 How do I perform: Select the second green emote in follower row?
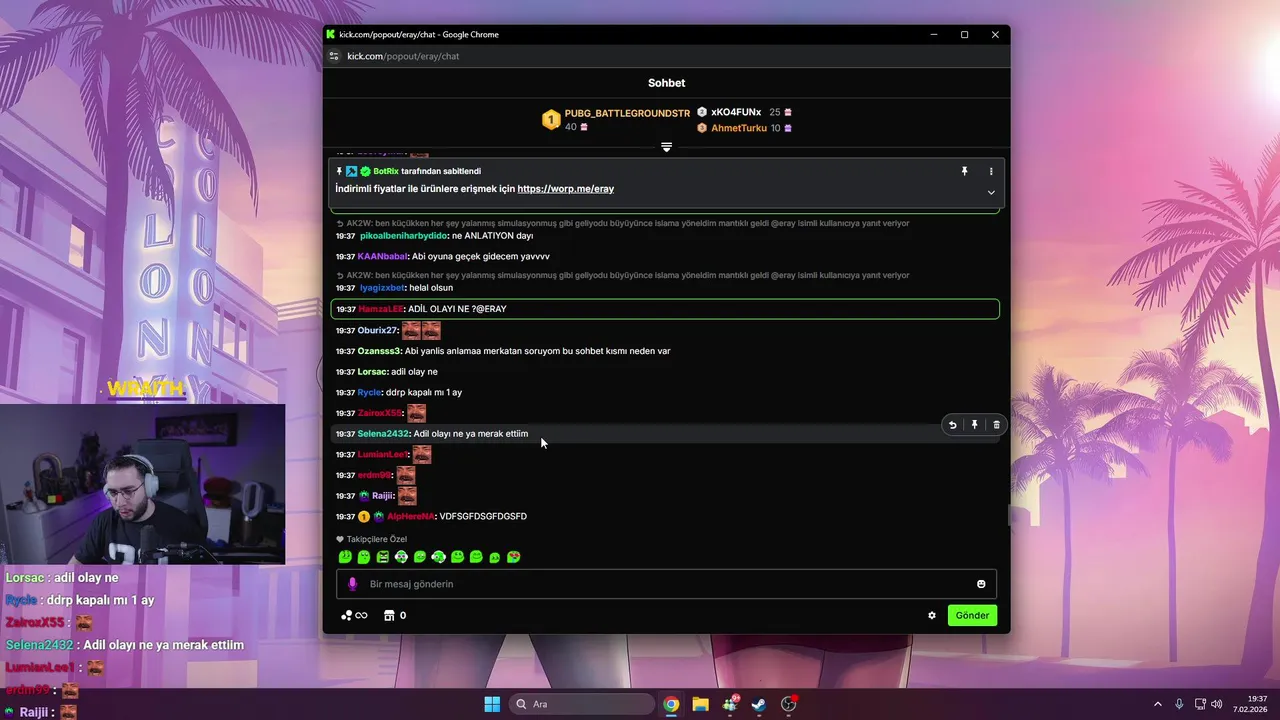(364, 557)
